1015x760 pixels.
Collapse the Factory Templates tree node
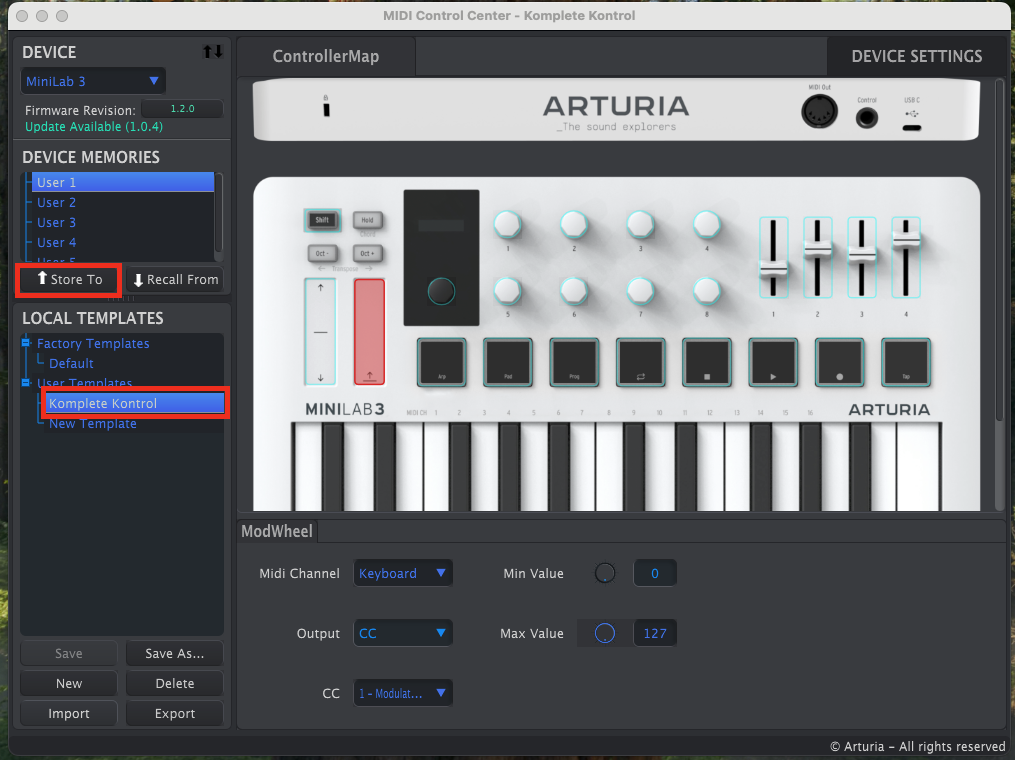[26, 342]
